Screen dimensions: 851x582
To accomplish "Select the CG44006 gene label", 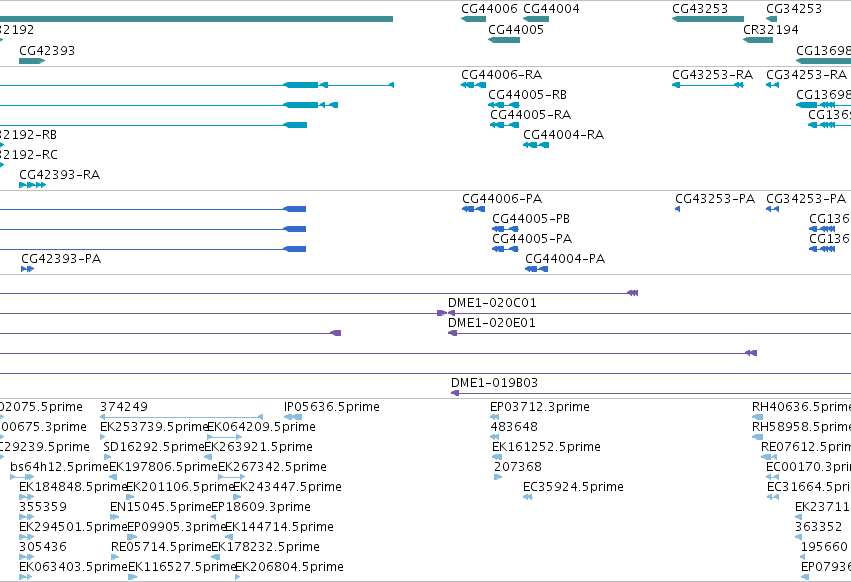I will pyautogui.click(x=489, y=9).
